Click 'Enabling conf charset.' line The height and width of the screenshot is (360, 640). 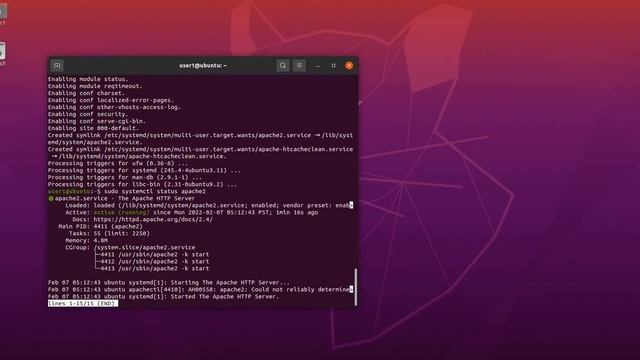click(87, 93)
